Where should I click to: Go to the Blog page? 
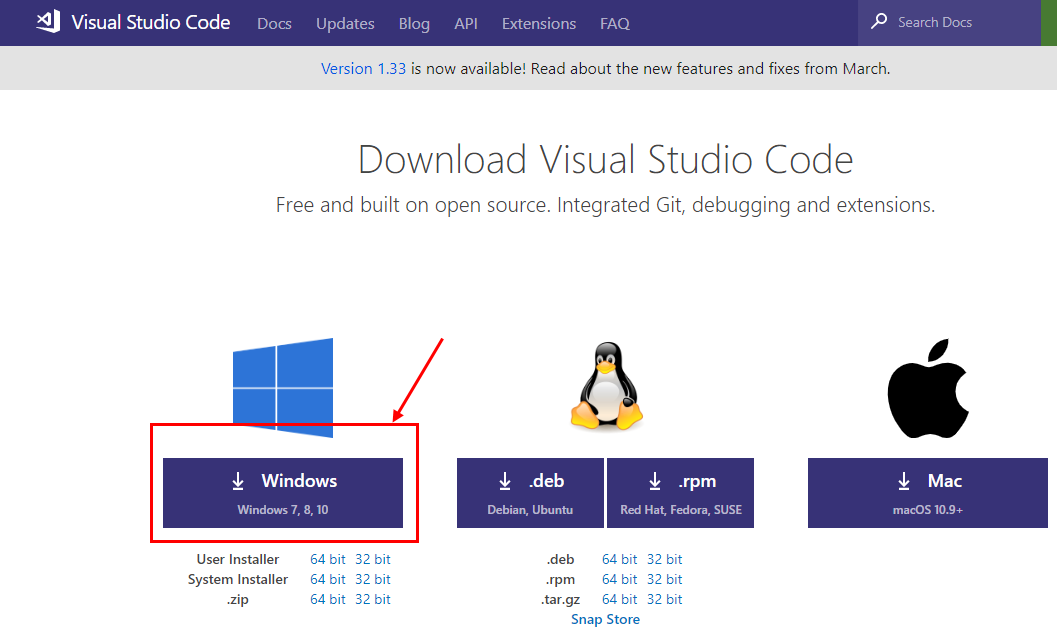(414, 24)
